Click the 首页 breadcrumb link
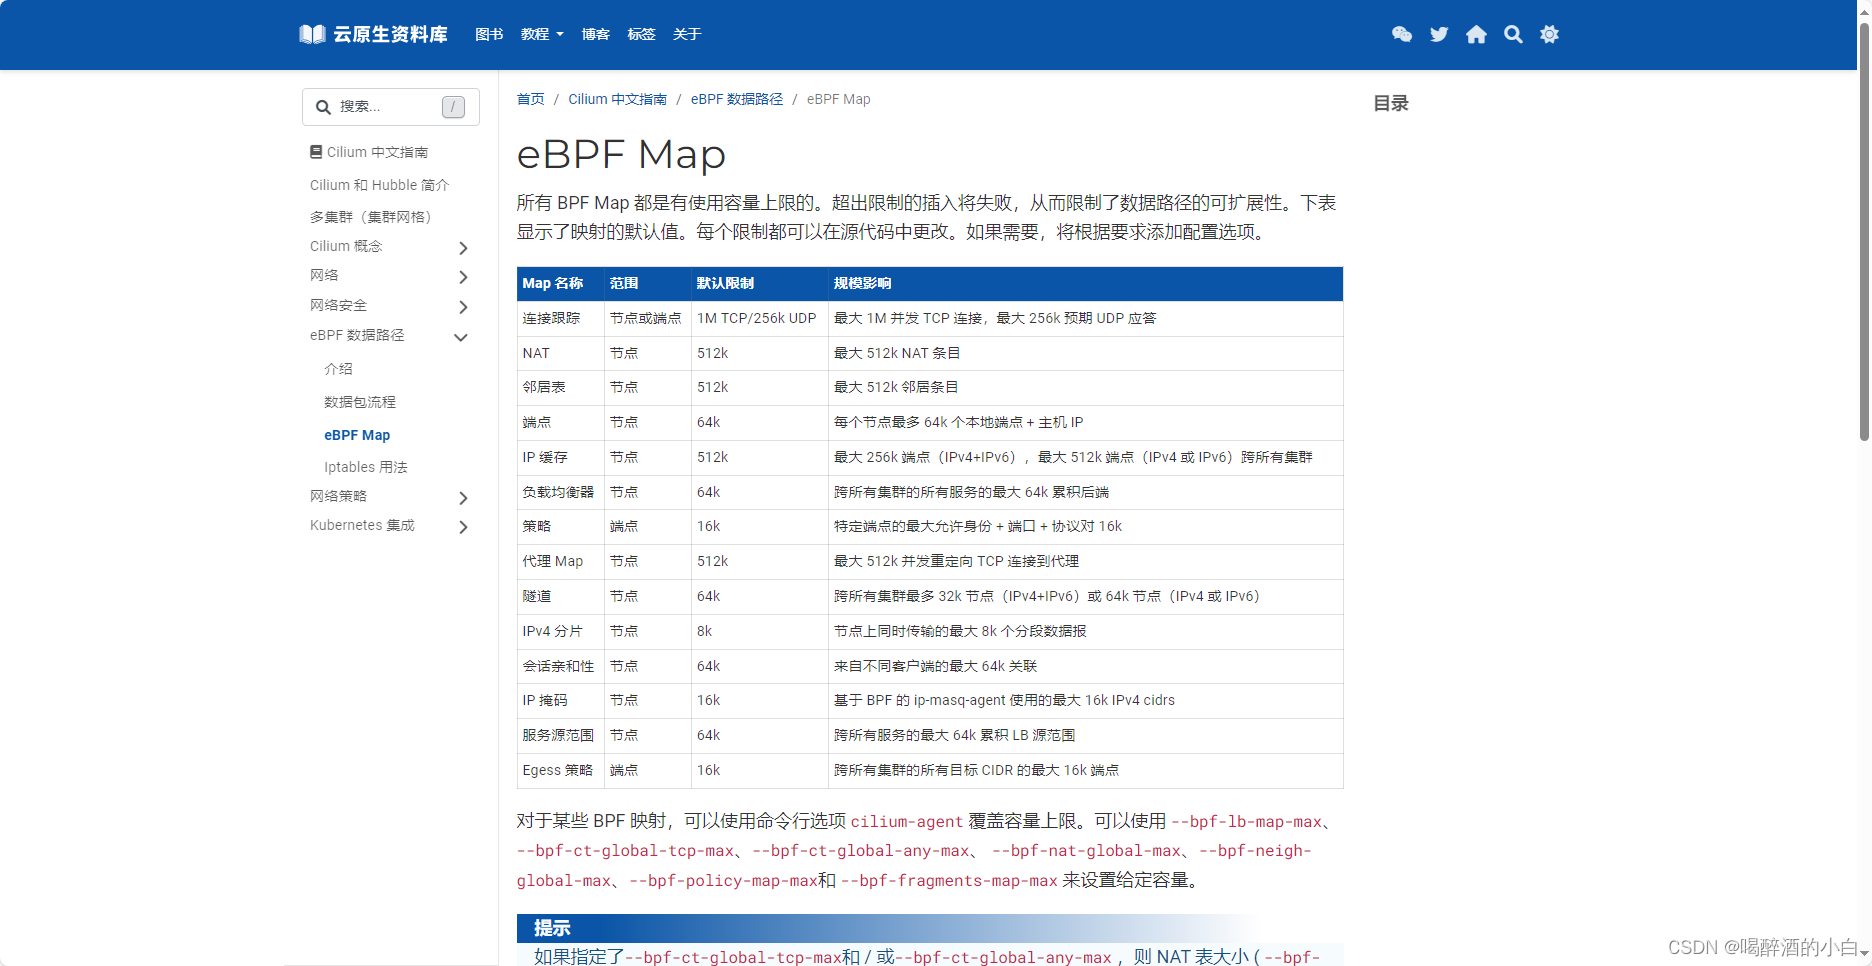 pyautogui.click(x=530, y=99)
